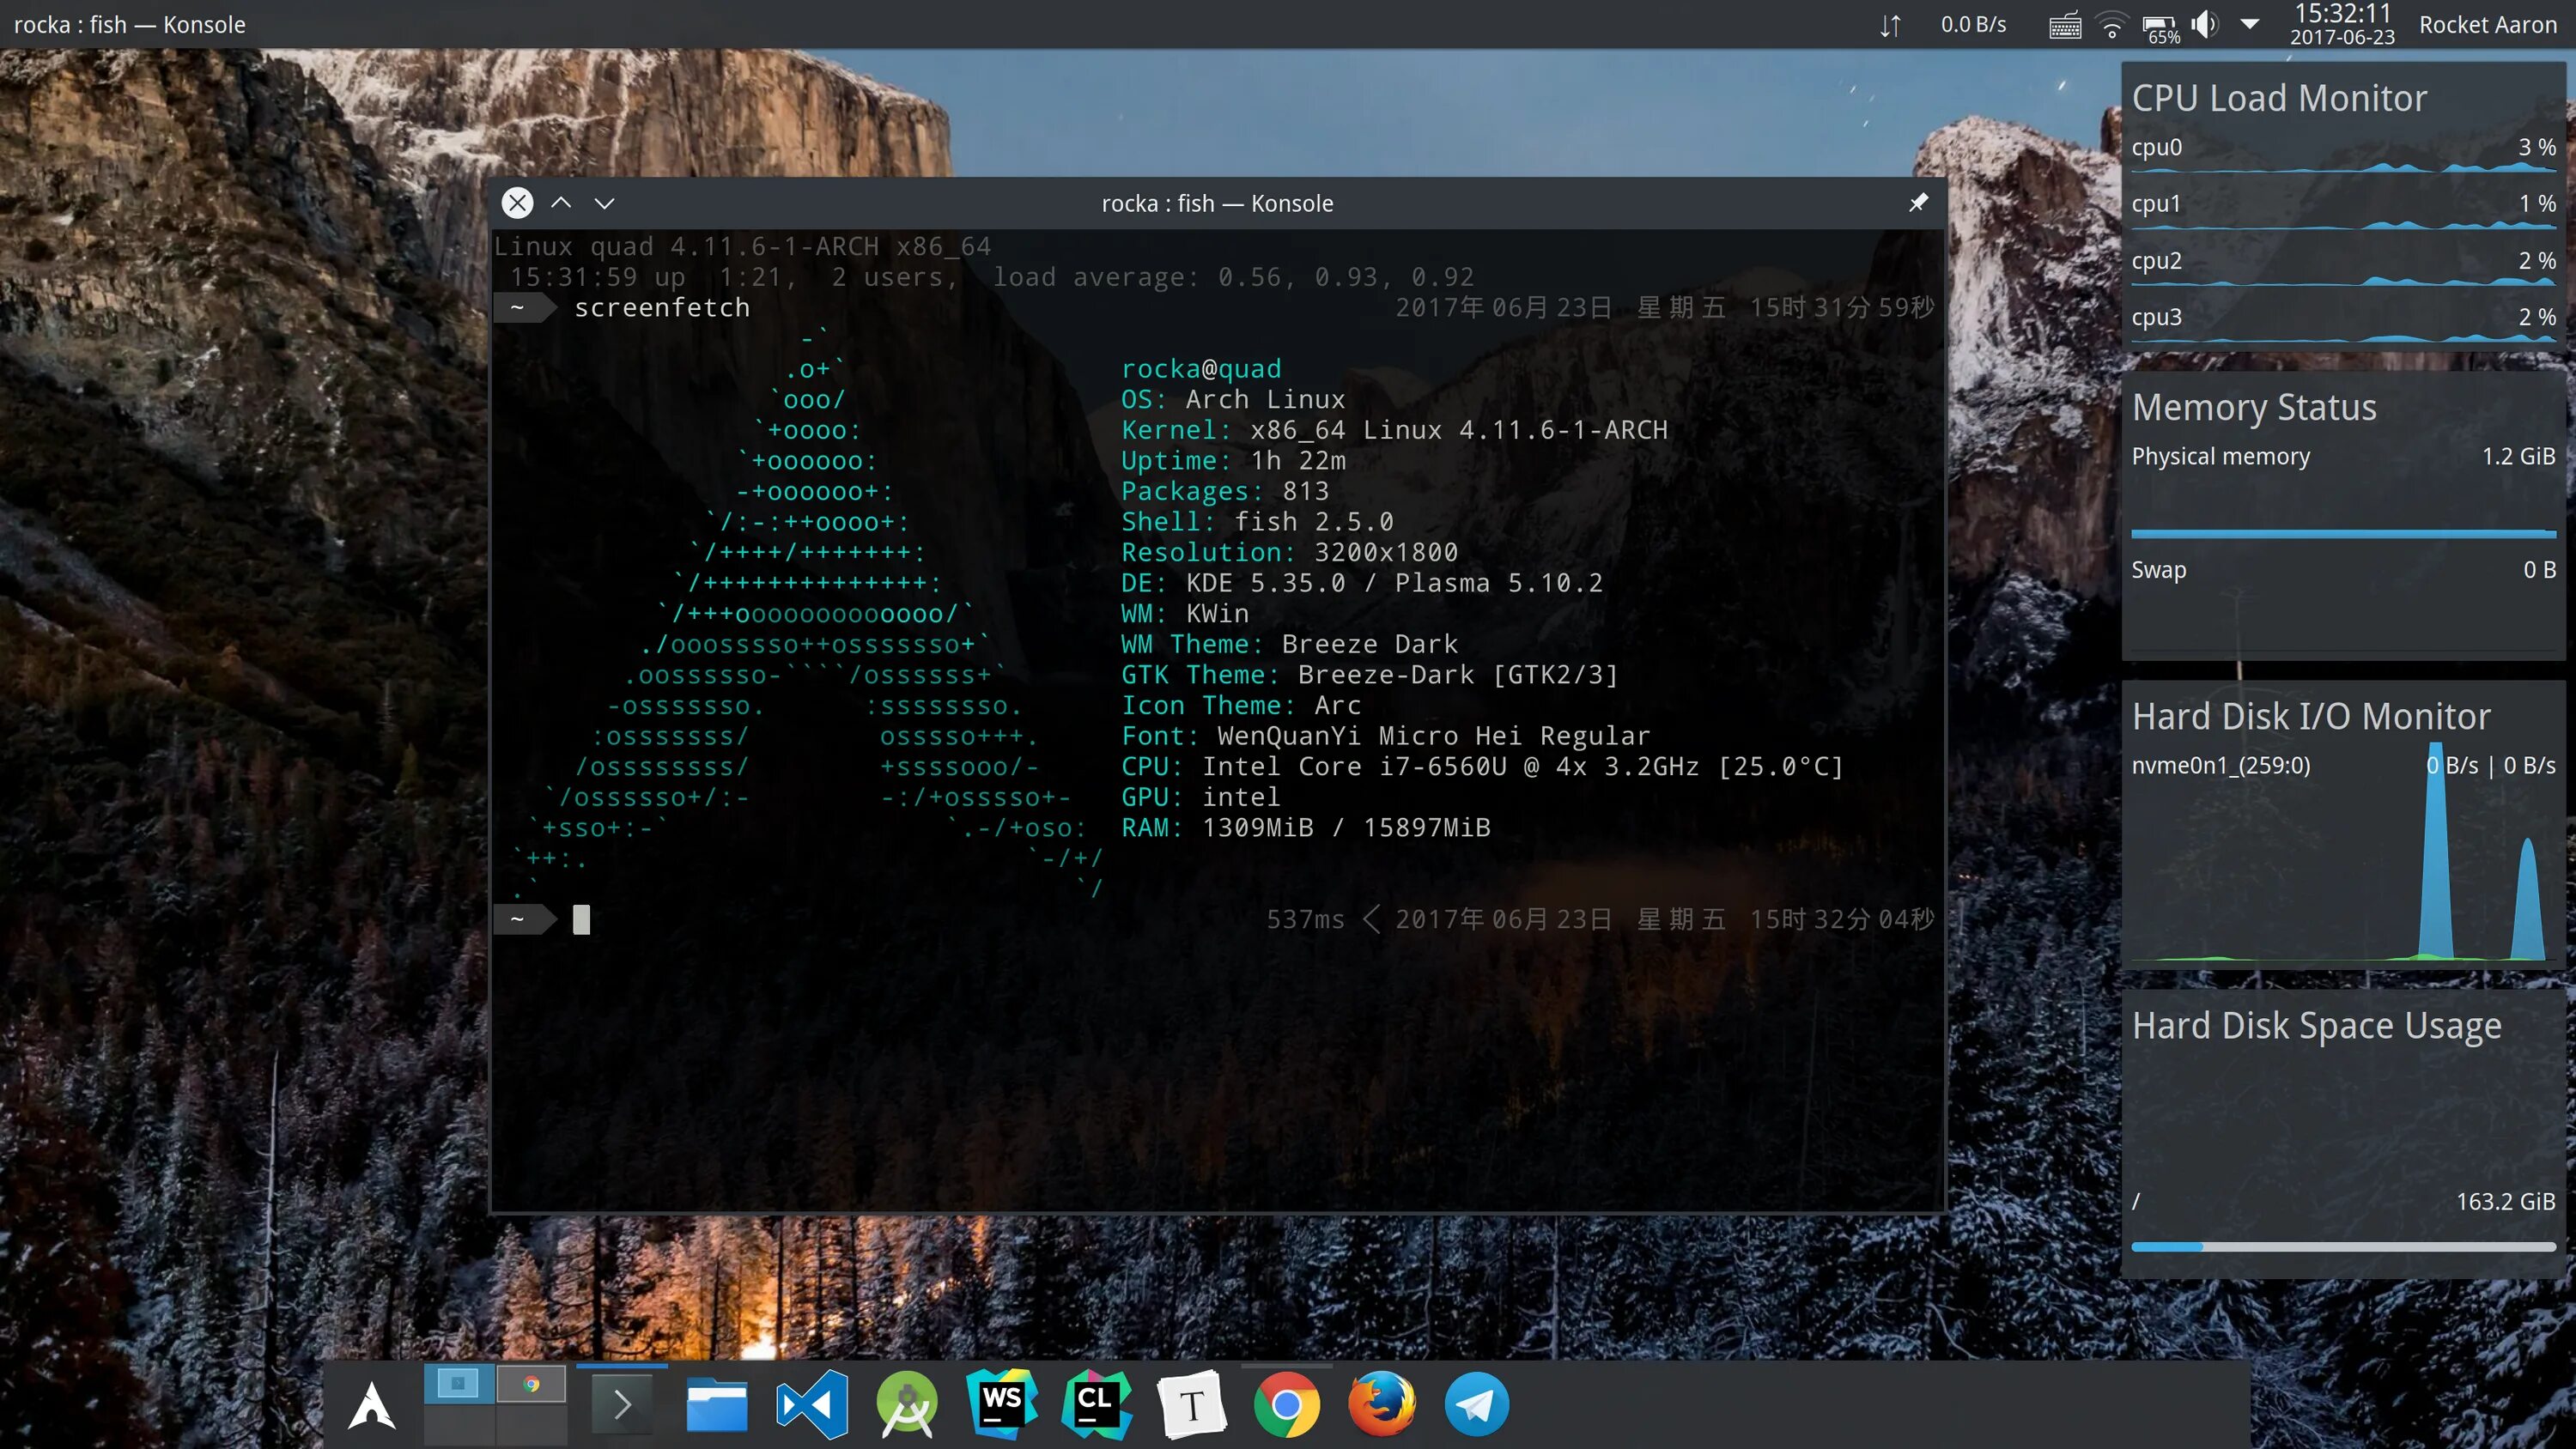Viewport: 2576px width, 1449px height.
Task: Click the Konsole title bar down chevron
Action: click(604, 203)
